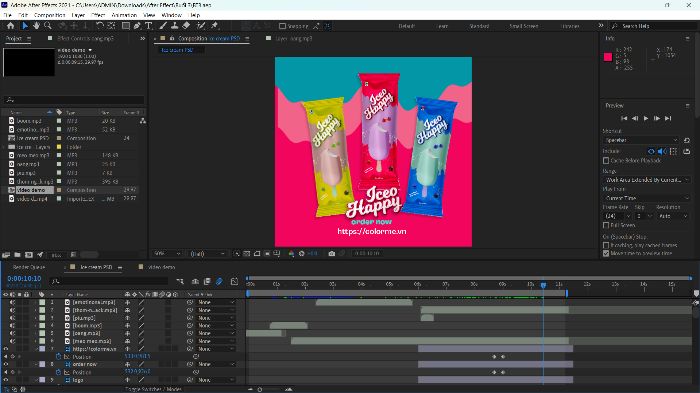The height and width of the screenshot is (393, 700).
Task: Select the Hand tool
Action: tap(36, 26)
